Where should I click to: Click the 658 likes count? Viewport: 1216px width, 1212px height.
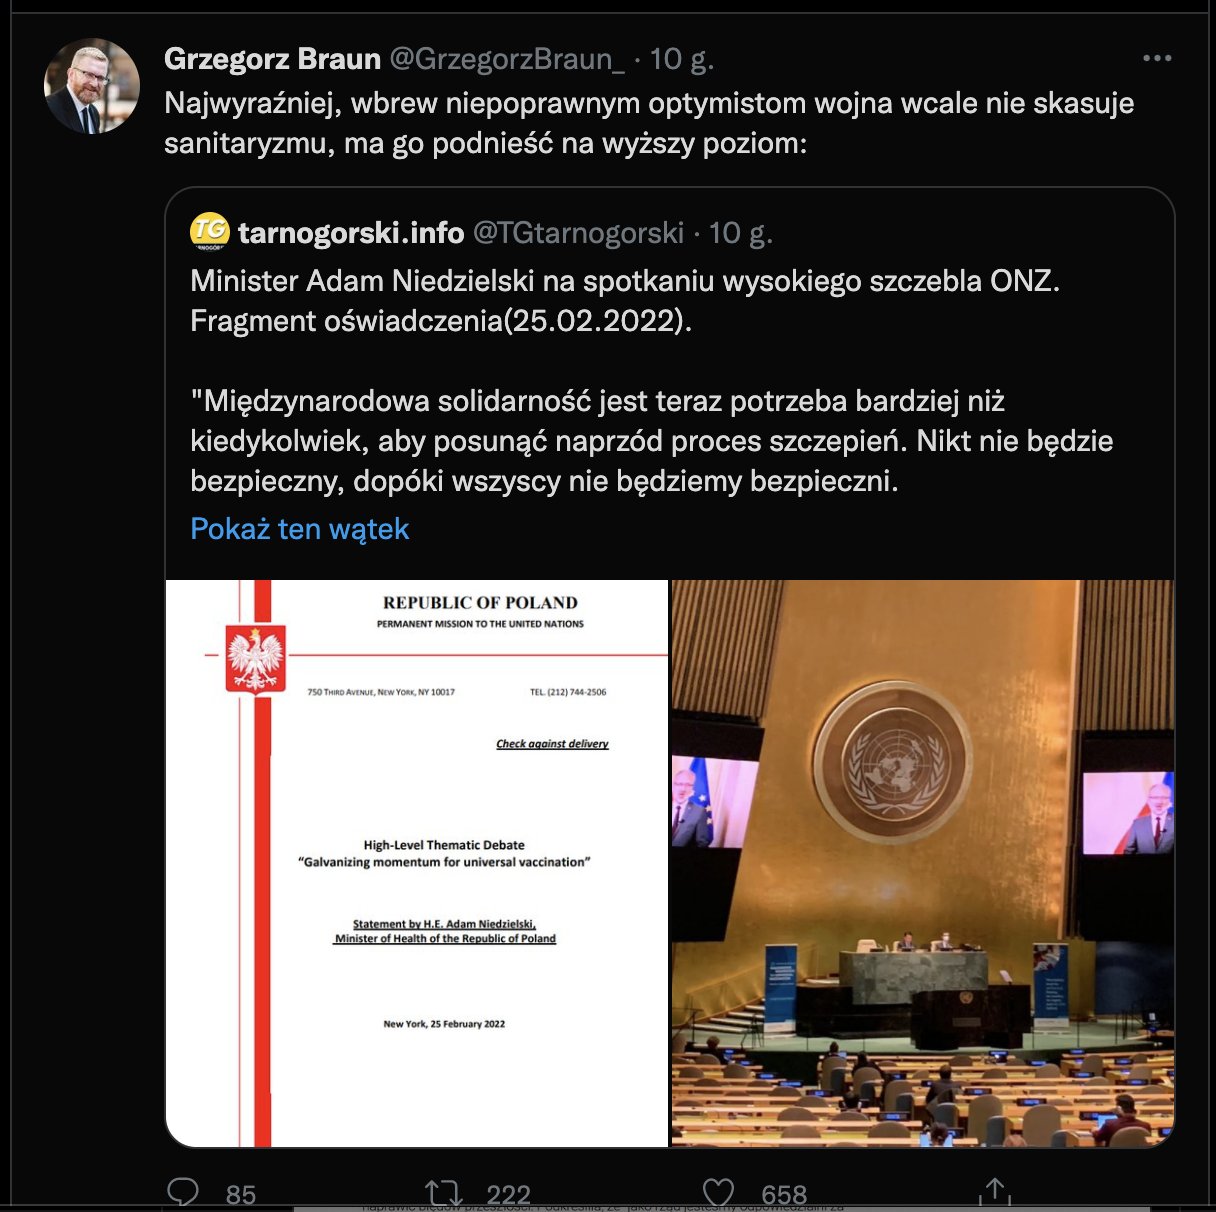coord(784,1194)
